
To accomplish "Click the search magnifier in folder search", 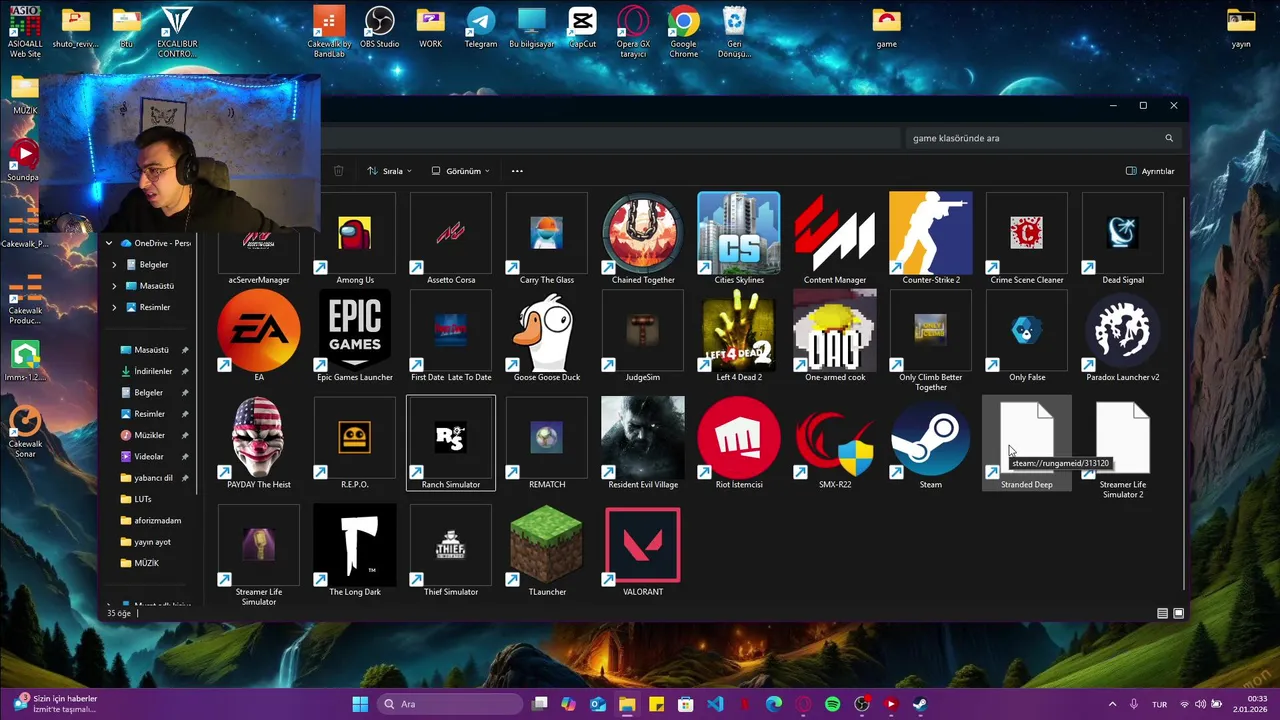I will click(x=1168, y=138).
